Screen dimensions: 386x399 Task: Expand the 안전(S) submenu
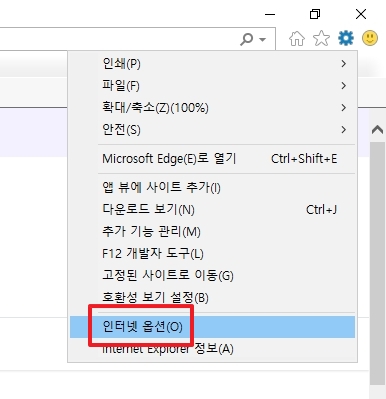213,130
